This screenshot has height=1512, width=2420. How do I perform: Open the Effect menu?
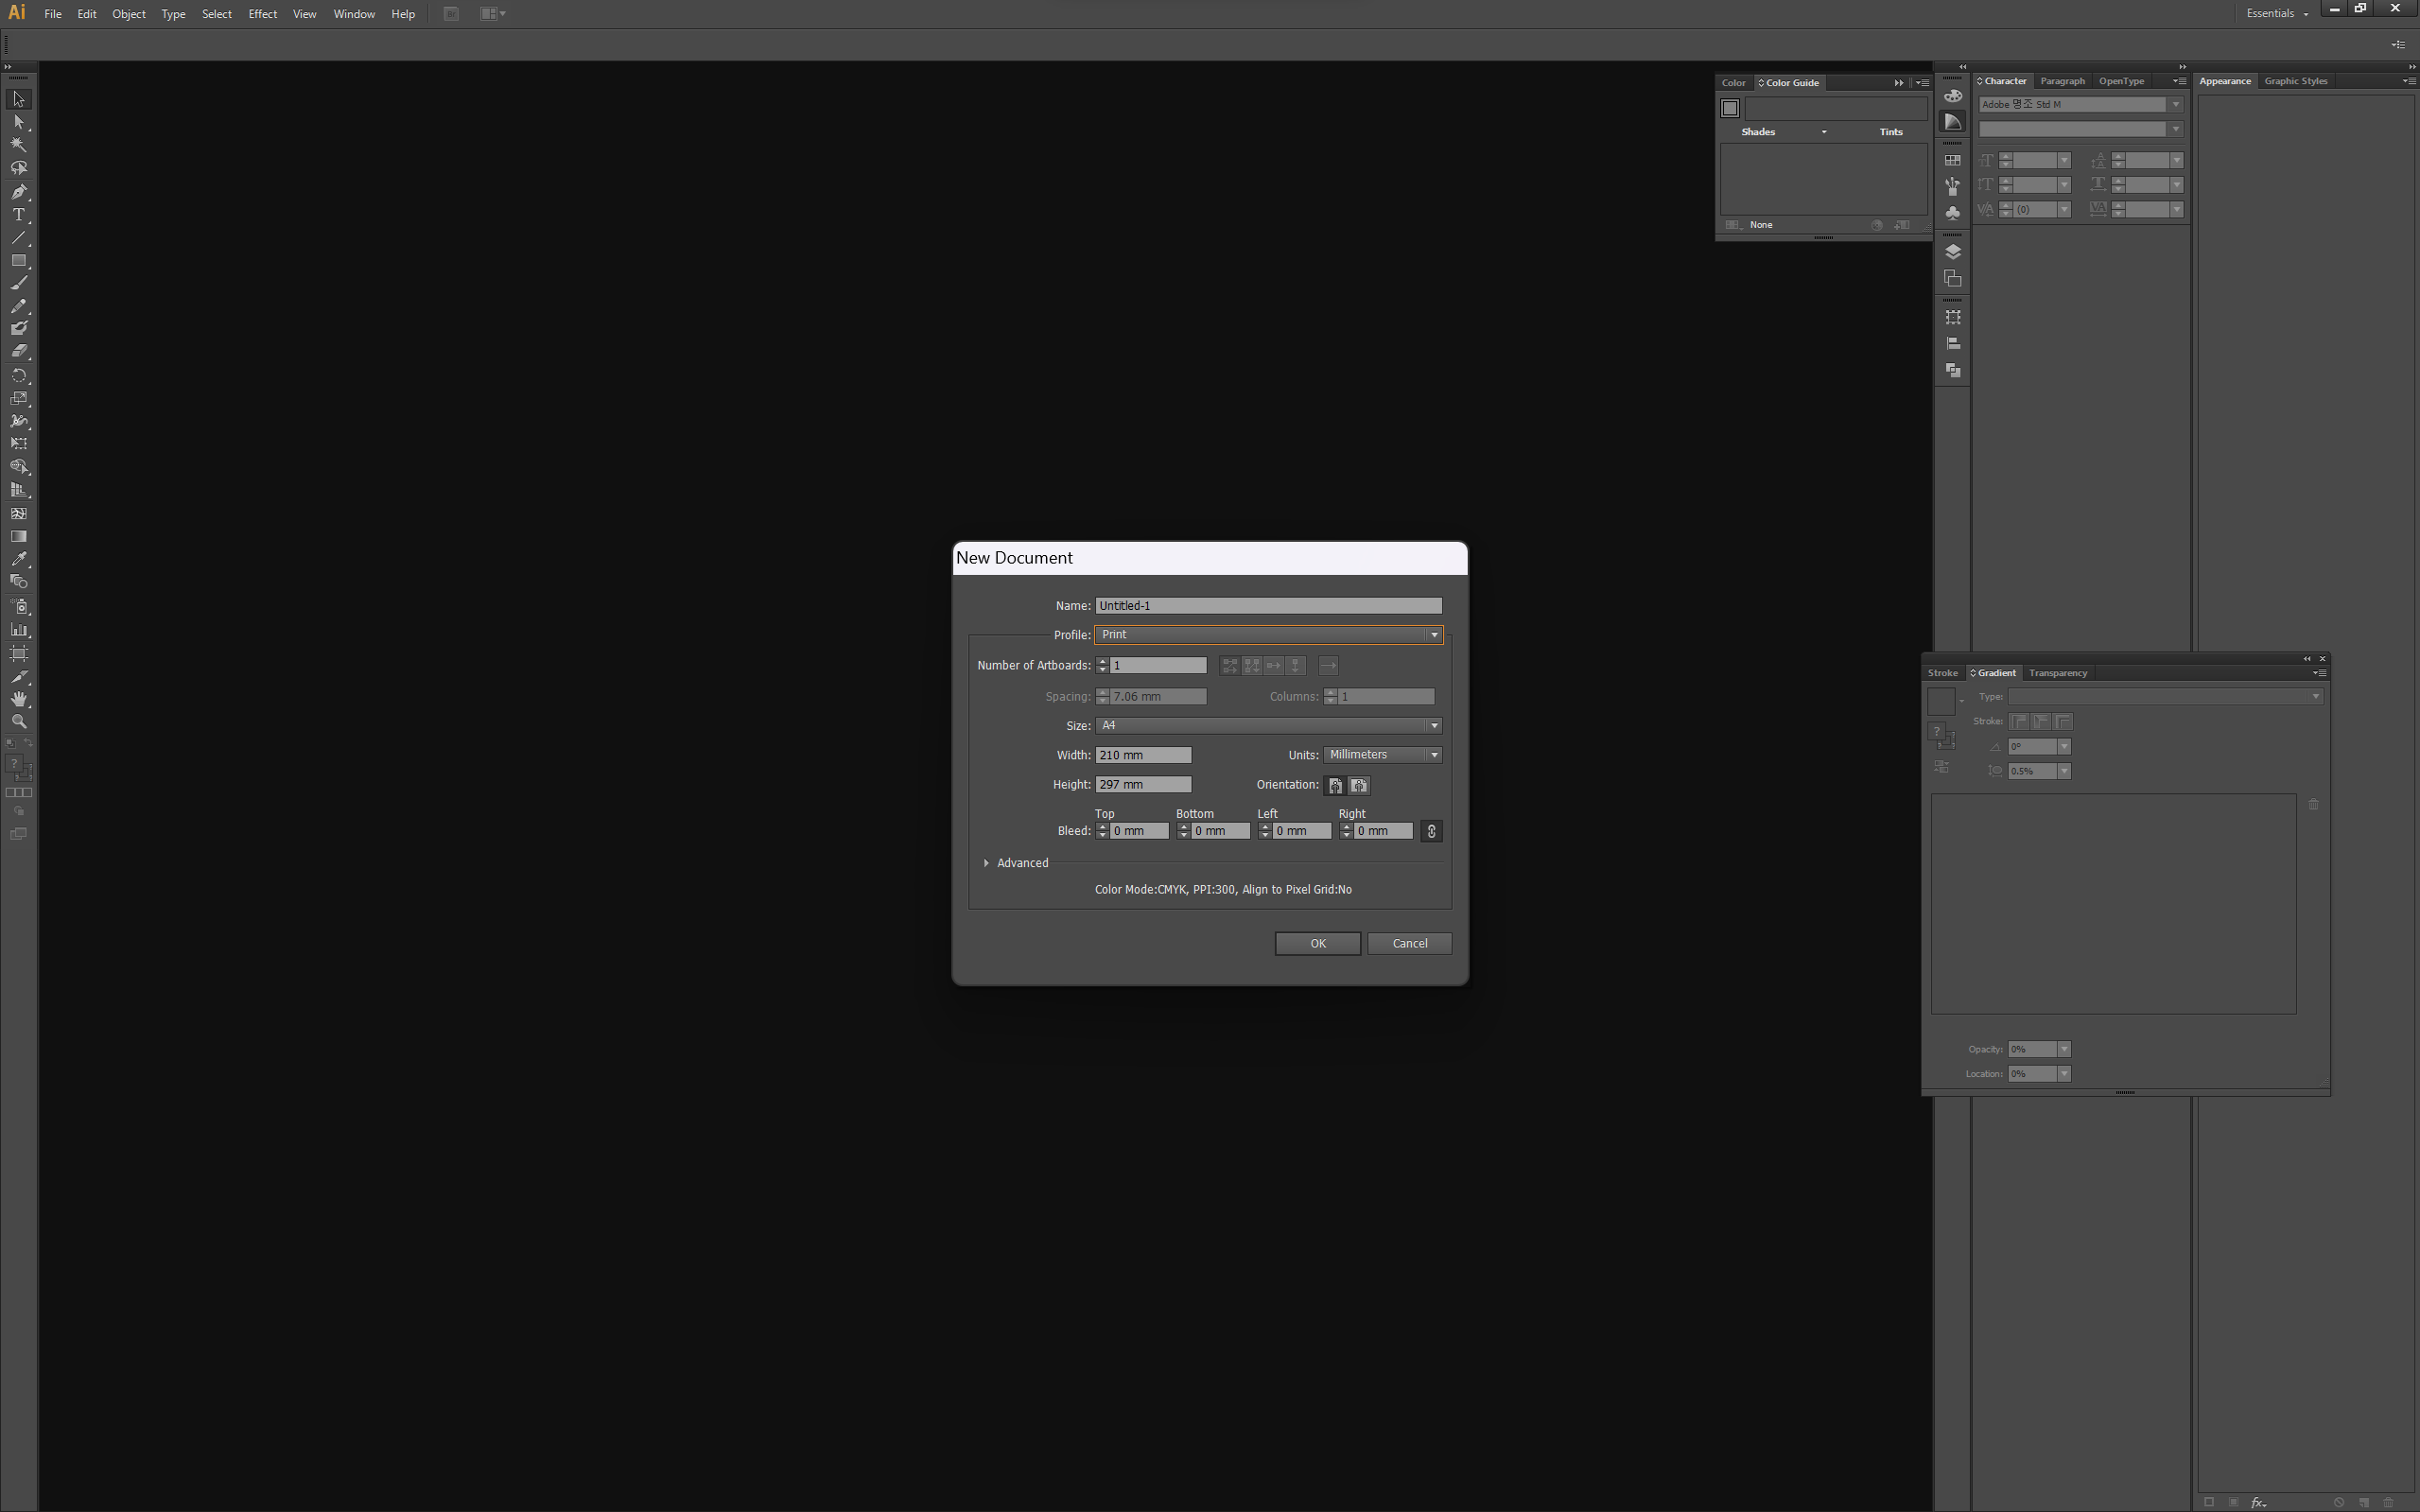pos(262,14)
